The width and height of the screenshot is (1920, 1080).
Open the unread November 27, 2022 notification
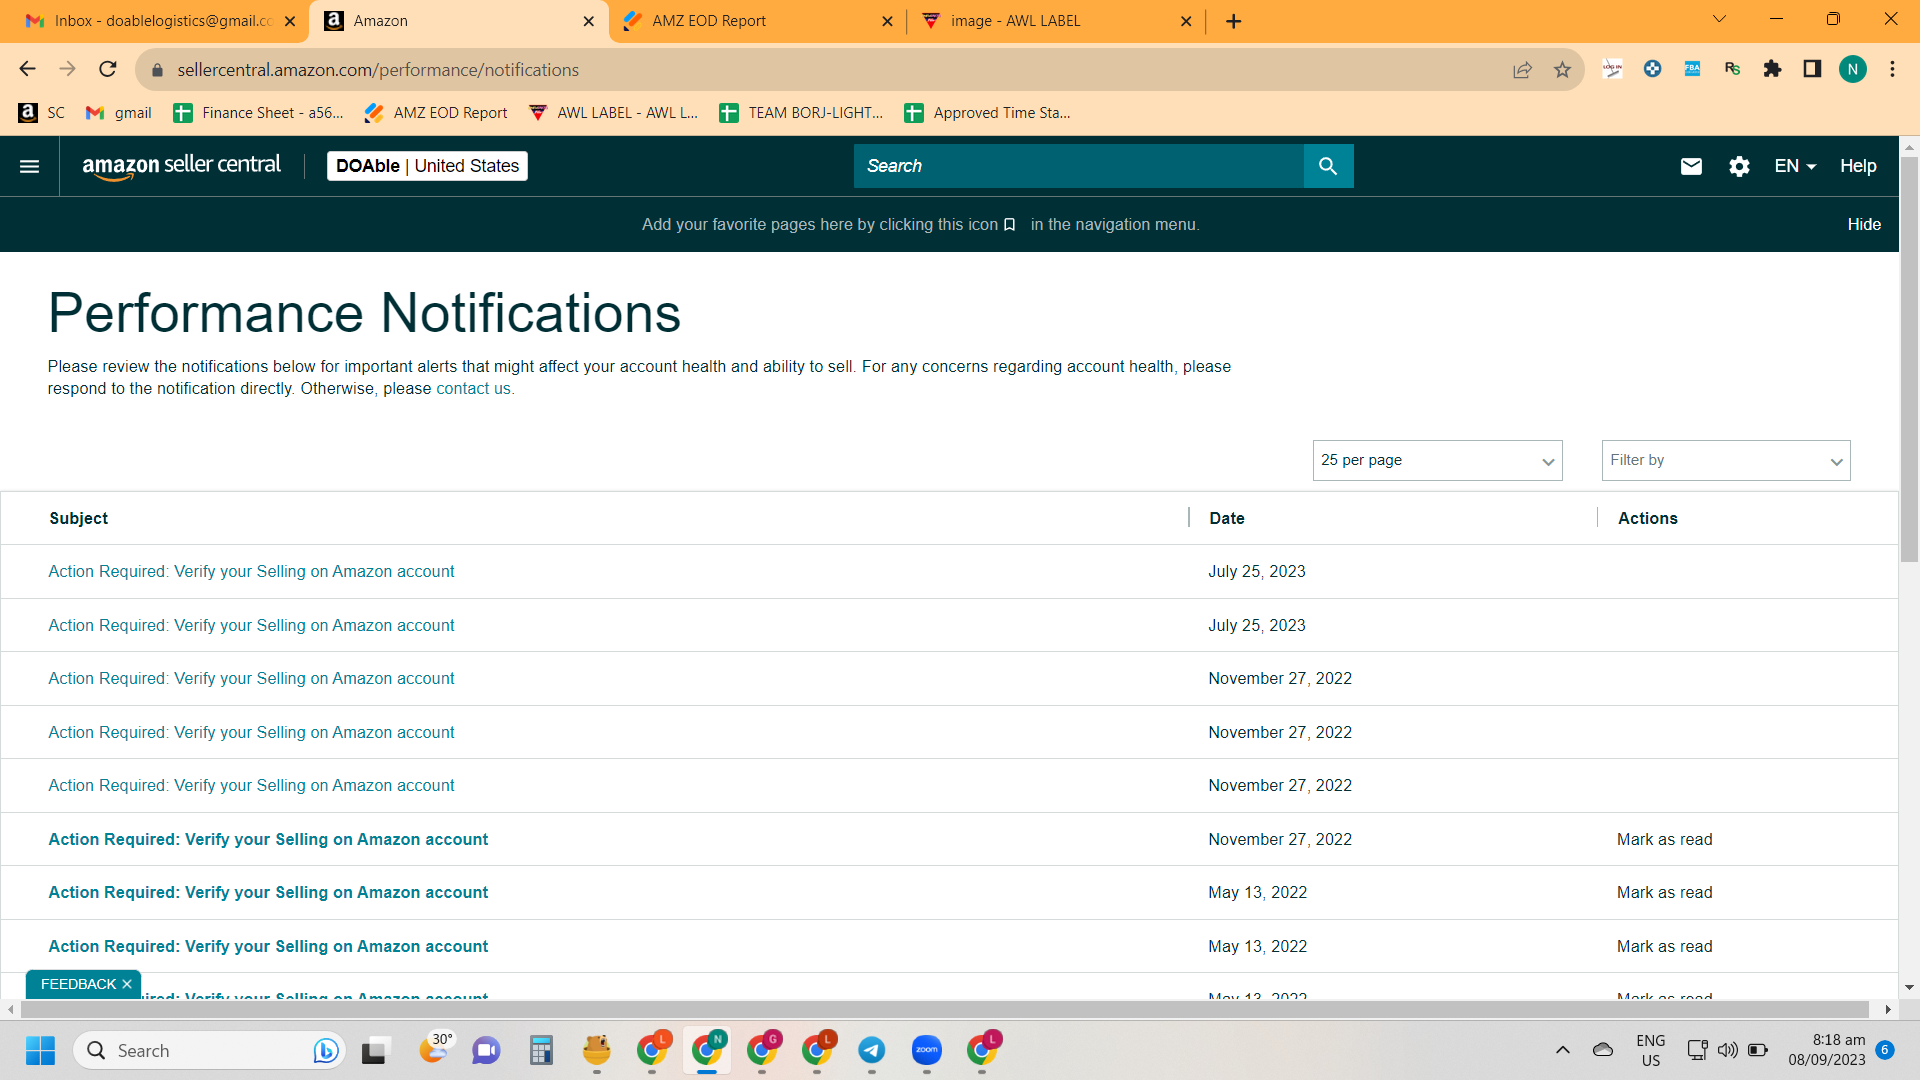268,839
